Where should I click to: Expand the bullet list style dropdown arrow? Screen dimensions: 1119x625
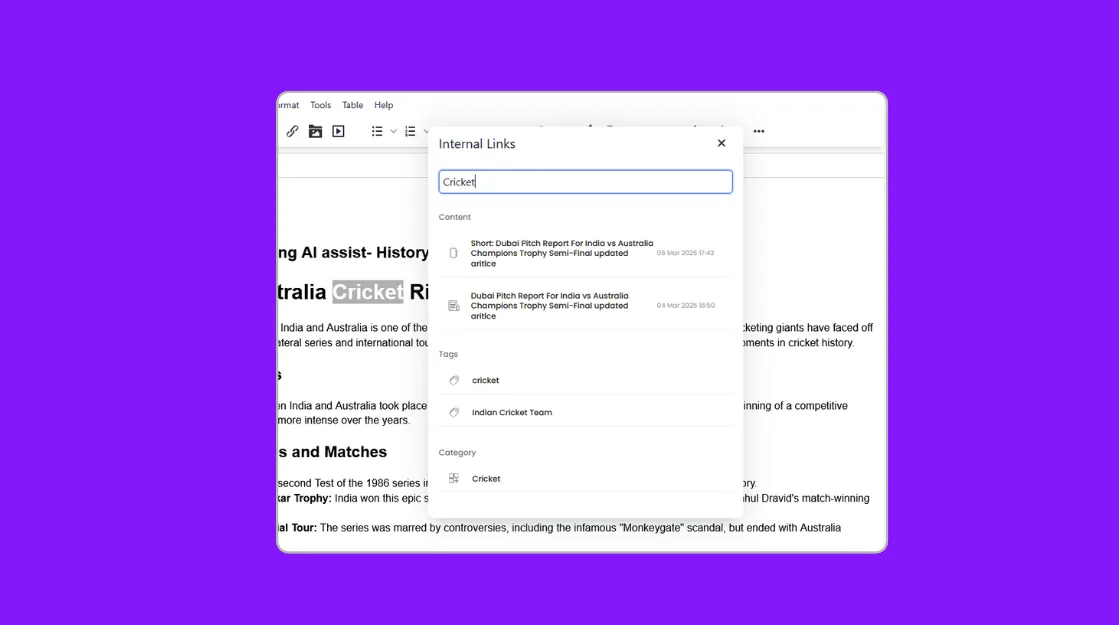point(393,131)
